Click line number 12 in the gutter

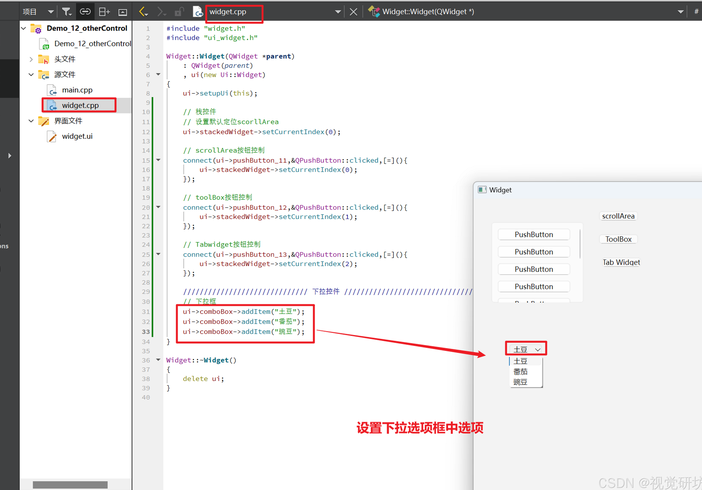146,132
